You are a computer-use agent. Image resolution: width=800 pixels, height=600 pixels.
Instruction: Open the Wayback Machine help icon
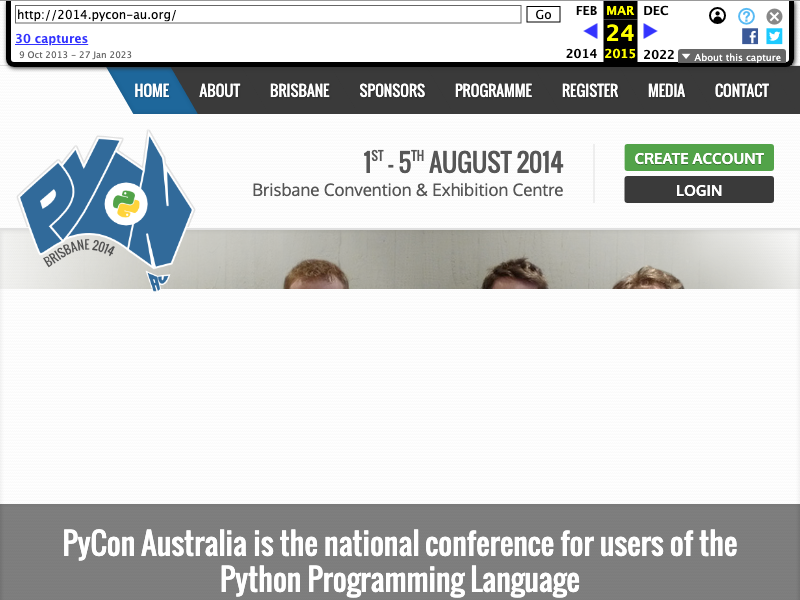746,16
